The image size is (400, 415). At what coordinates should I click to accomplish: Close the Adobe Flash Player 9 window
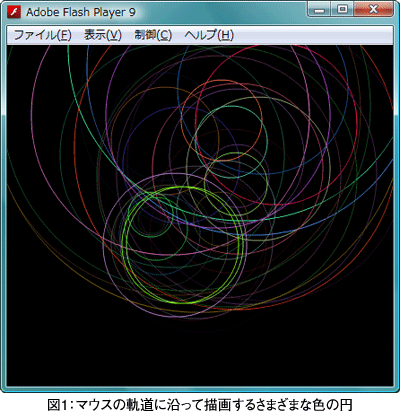point(373,10)
